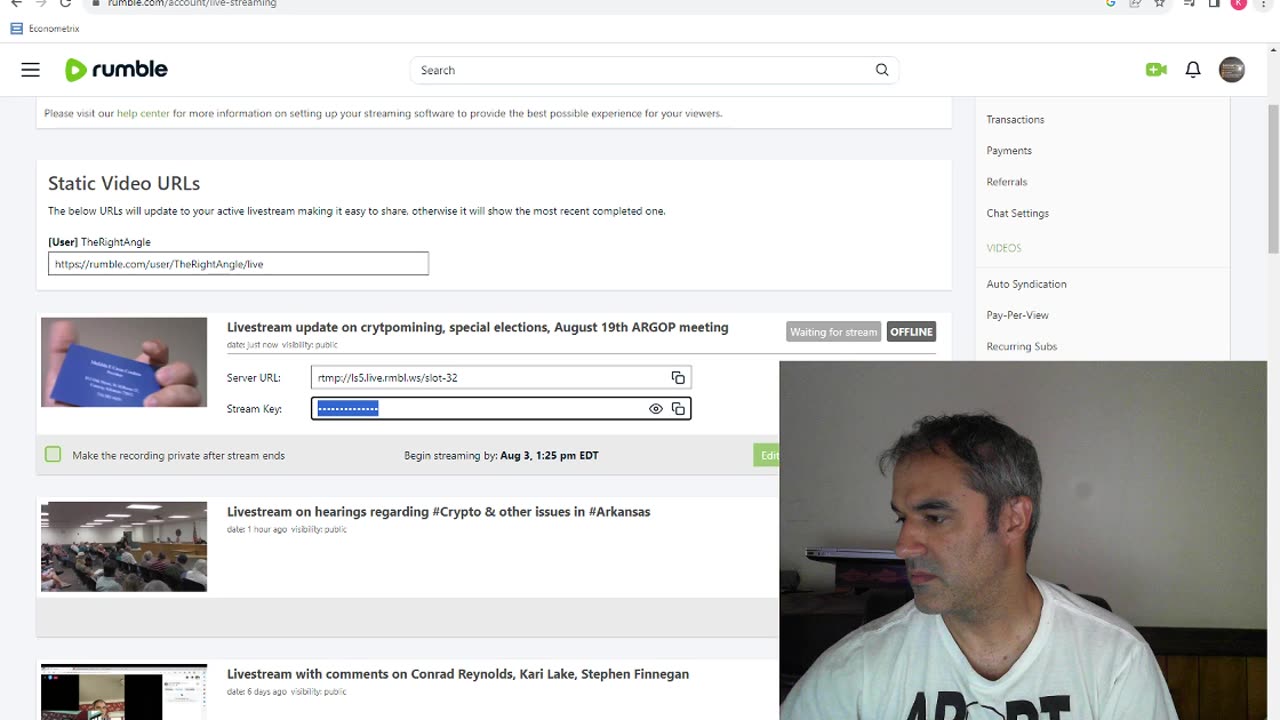
Task: Click the Rumble logo
Action: (116, 70)
